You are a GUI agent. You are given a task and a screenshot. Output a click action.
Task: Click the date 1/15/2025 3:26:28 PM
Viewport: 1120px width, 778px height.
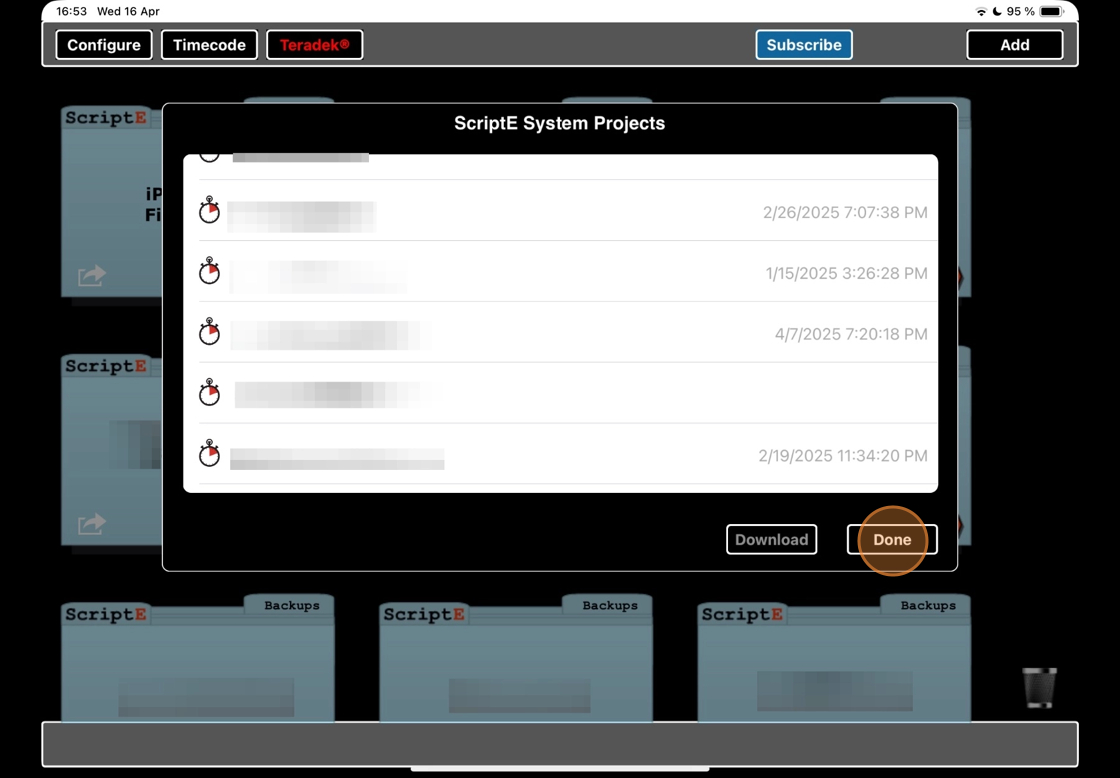click(846, 273)
